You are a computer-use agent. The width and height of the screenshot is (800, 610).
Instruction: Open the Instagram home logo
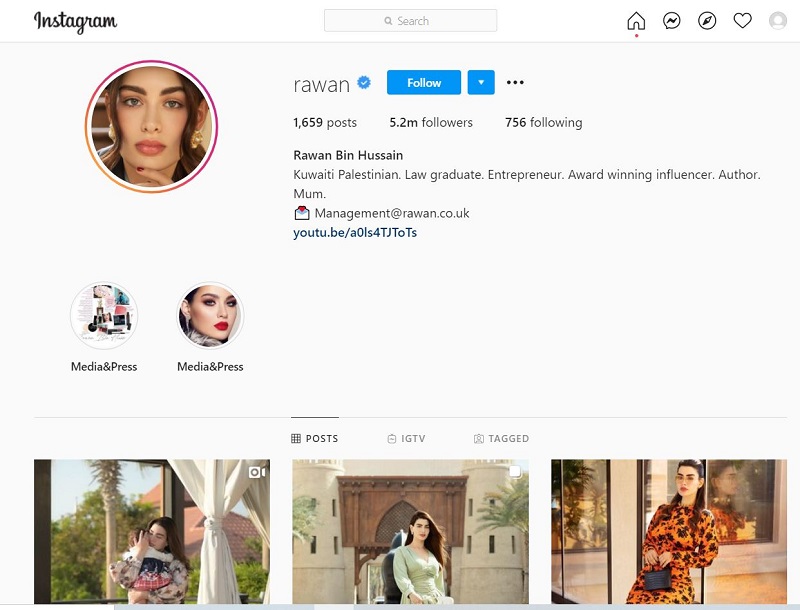tap(76, 22)
